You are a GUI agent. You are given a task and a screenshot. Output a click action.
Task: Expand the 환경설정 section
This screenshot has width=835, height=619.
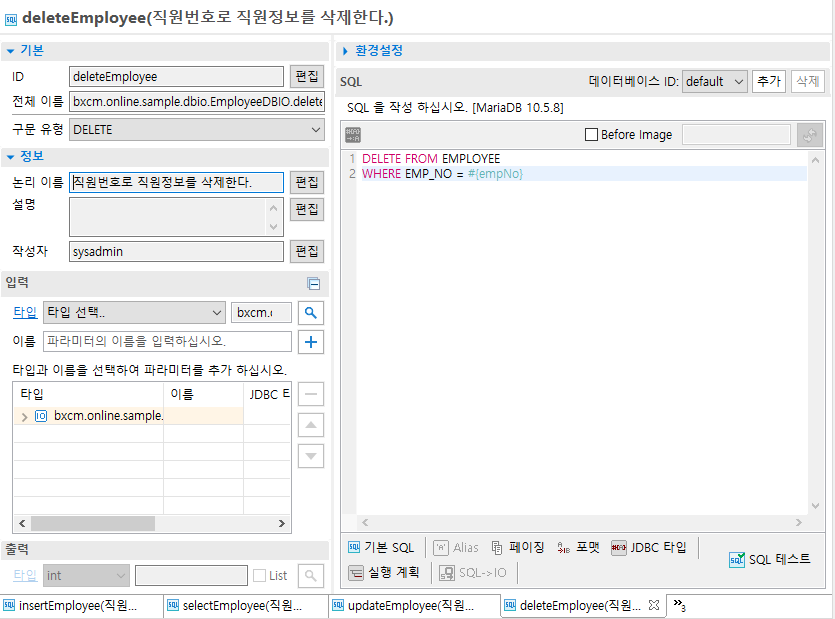click(x=345, y=51)
